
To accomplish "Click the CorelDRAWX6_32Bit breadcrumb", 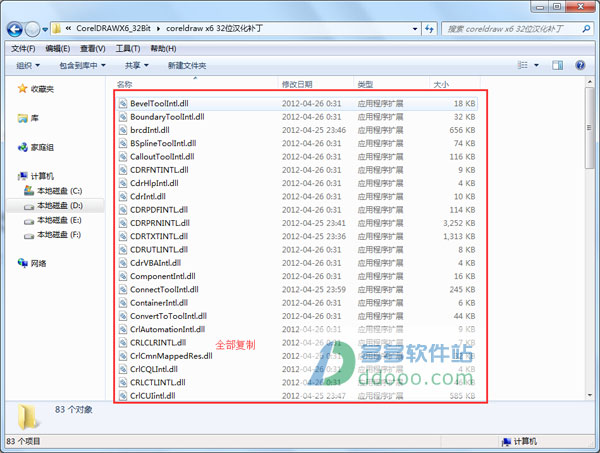I will tap(113, 29).
